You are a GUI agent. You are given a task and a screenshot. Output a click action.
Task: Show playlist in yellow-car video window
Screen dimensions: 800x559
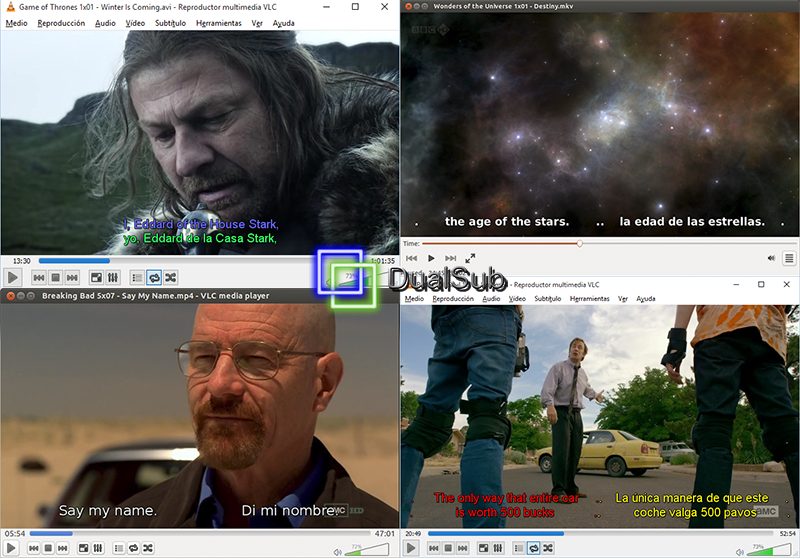tap(519, 548)
